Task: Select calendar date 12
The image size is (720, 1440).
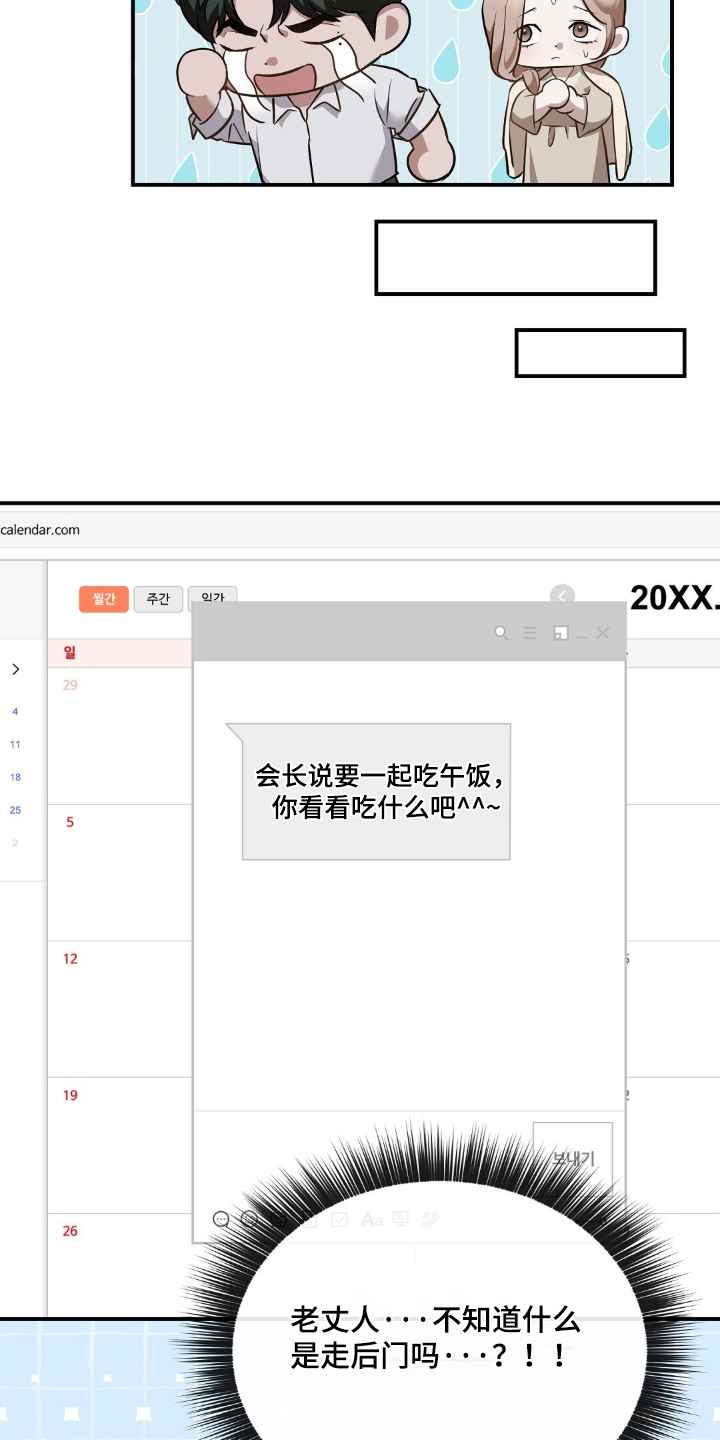Action: click(70, 958)
